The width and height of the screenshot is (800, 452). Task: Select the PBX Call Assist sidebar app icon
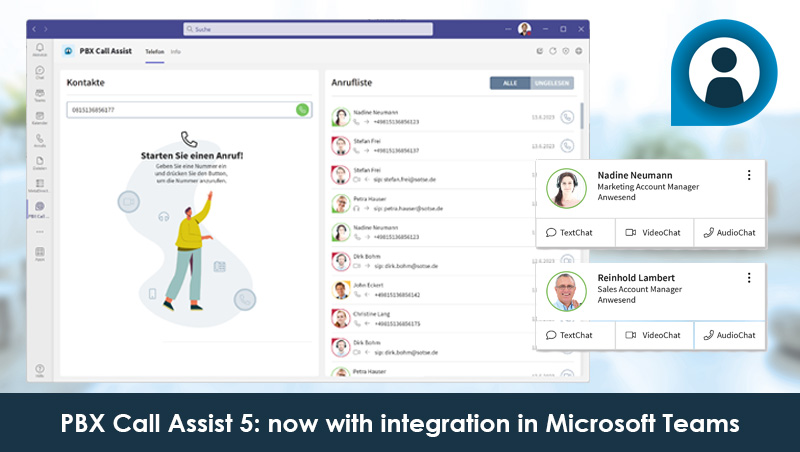pos(40,209)
